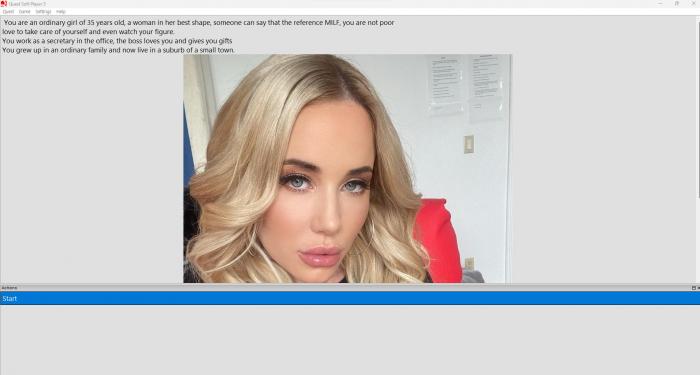Click the line about working as a secretary

coord(117,41)
